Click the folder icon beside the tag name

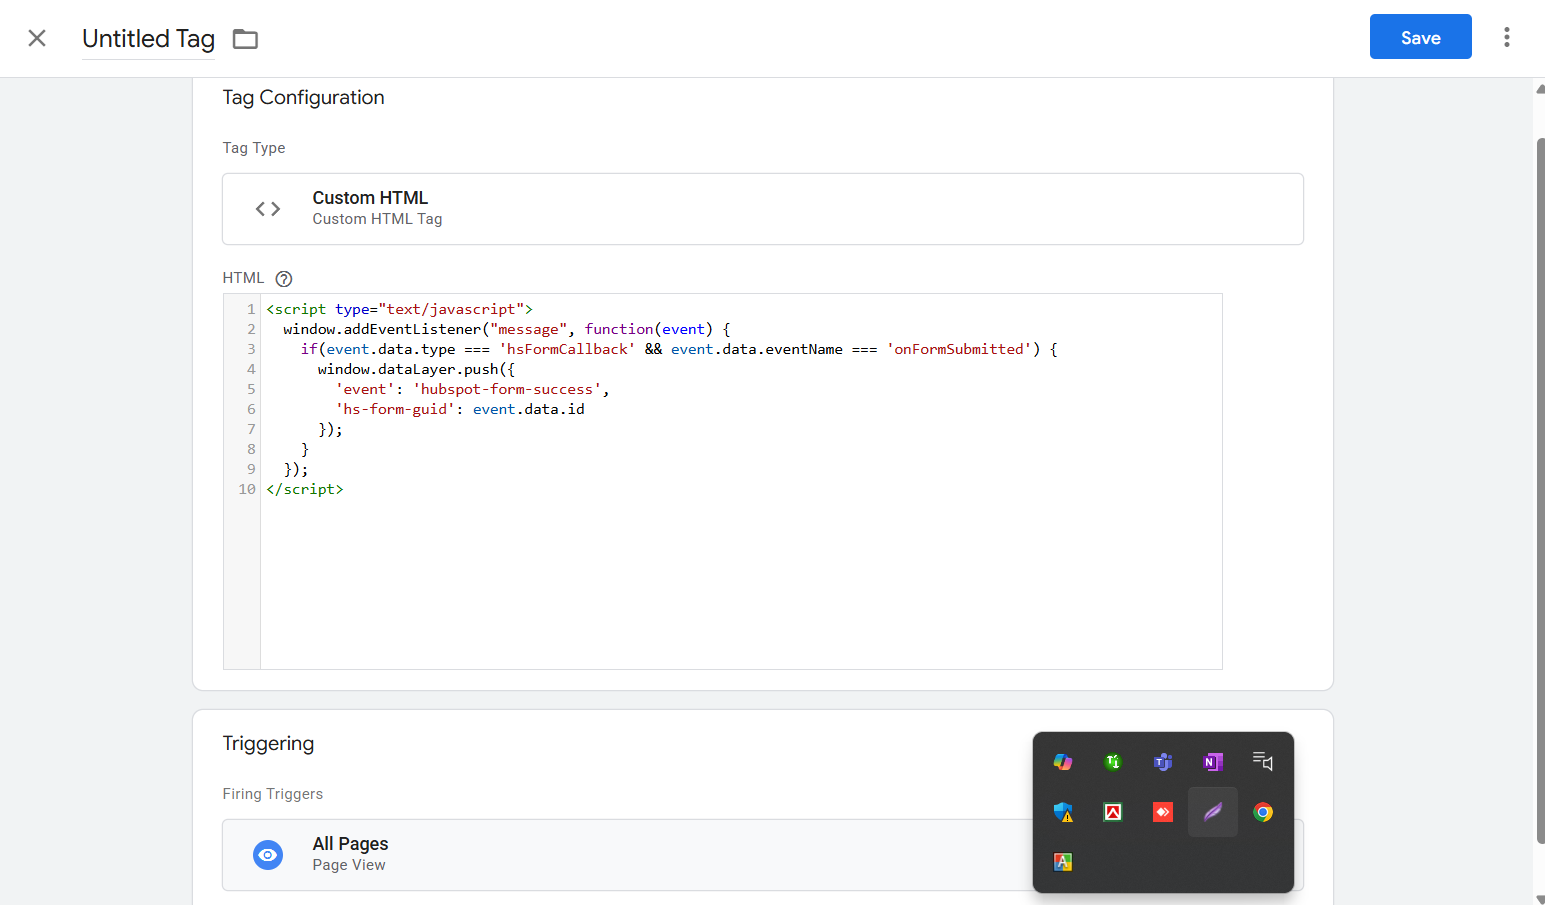pyautogui.click(x=245, y=39)
